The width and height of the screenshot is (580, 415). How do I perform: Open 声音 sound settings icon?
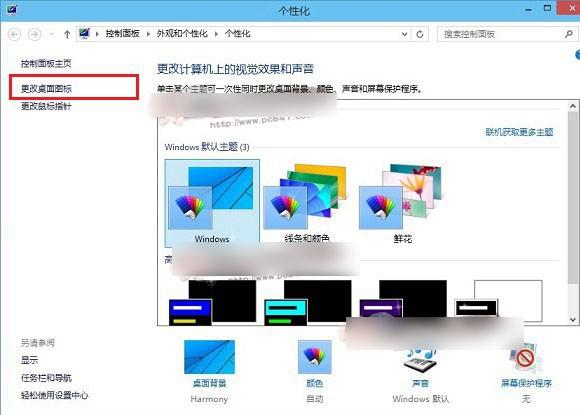click(420, 359)
